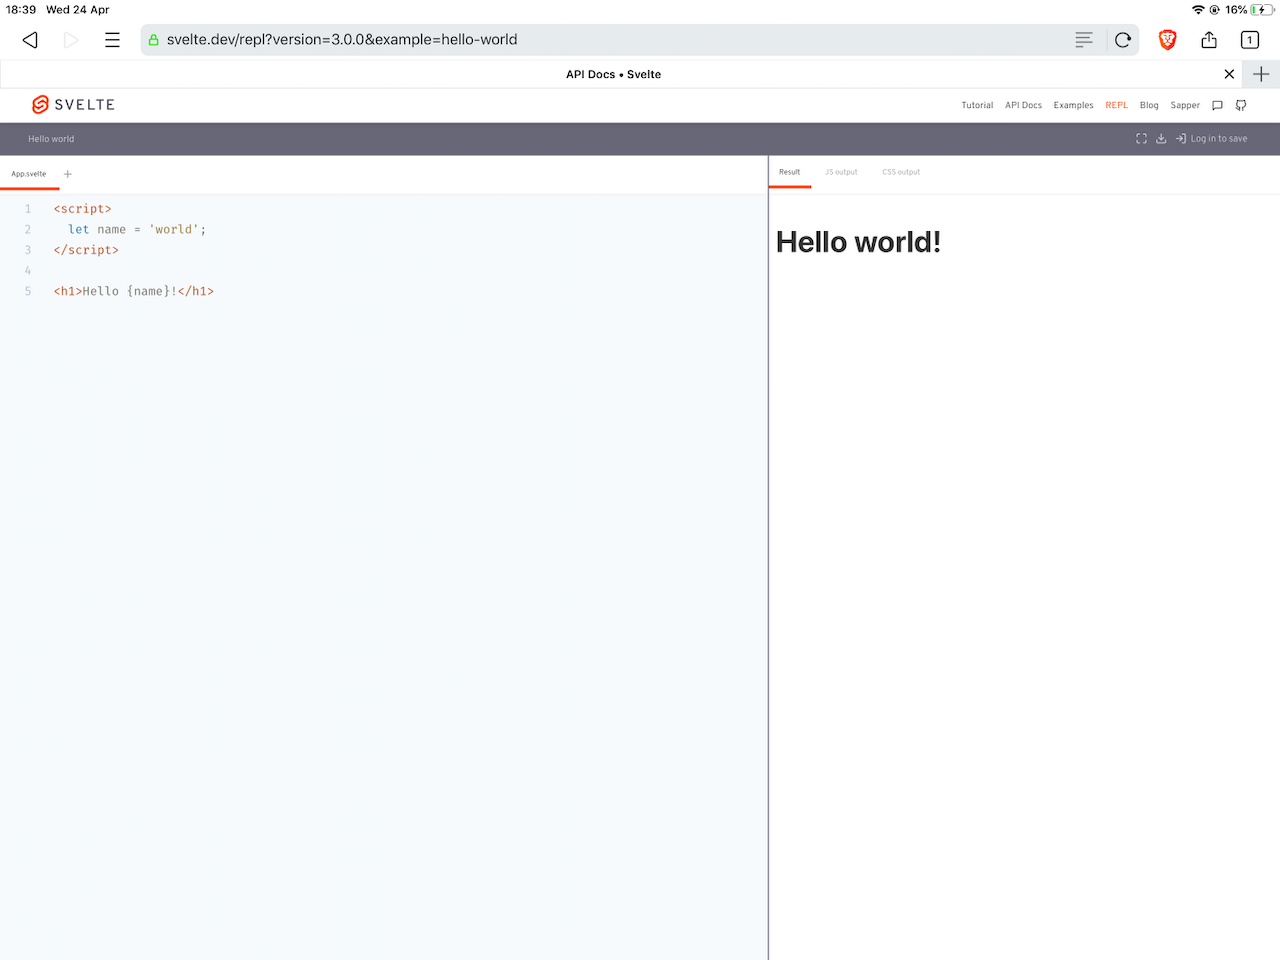Click the address bar URL field
Screen dimensions: 1280x960
pos(400,39)
